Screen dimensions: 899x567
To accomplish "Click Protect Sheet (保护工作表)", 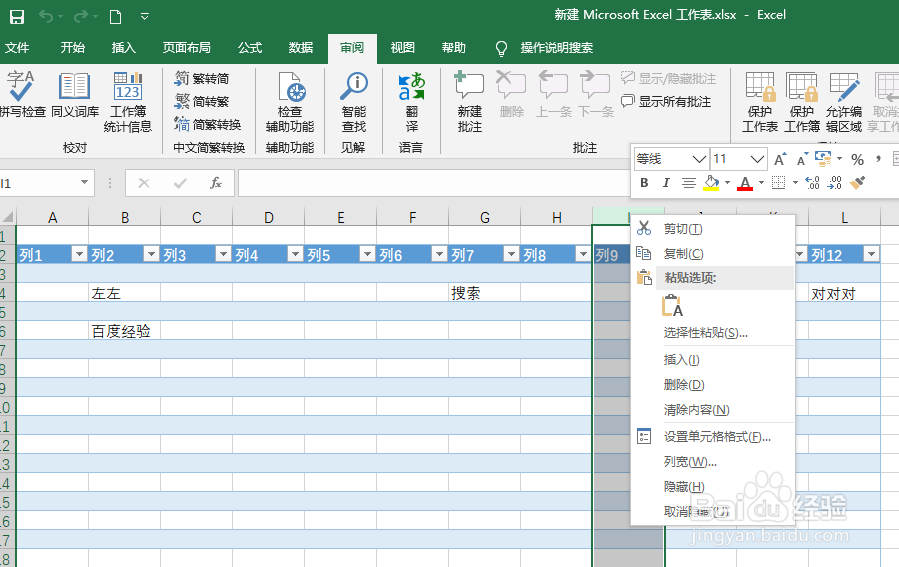I will point(760,102).
